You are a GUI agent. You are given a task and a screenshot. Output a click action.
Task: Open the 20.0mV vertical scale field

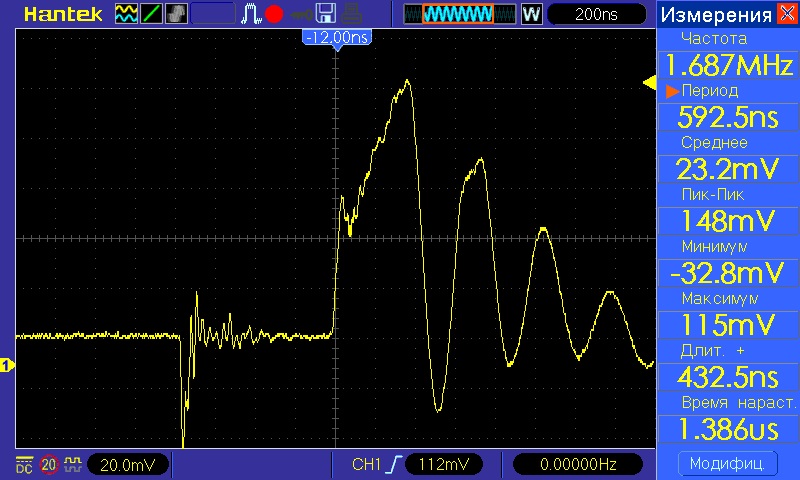point(128,464)
